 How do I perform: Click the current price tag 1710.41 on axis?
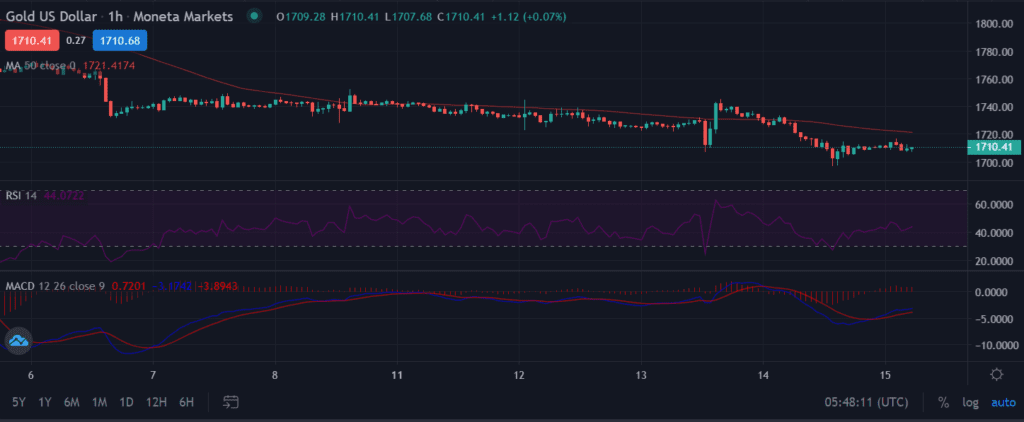pos(993,148)
